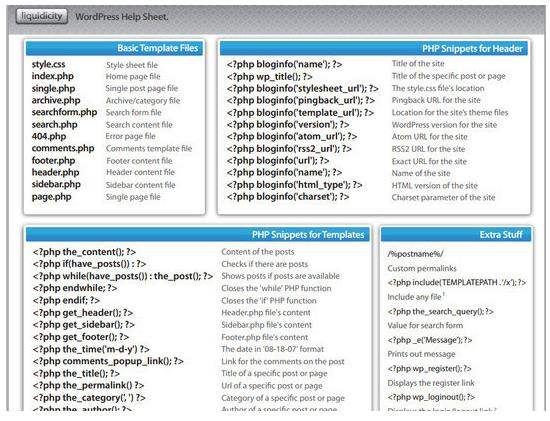Click the _e('Message') snippet
The width and height of the screenshot is (550, 421).
[430, 340]
